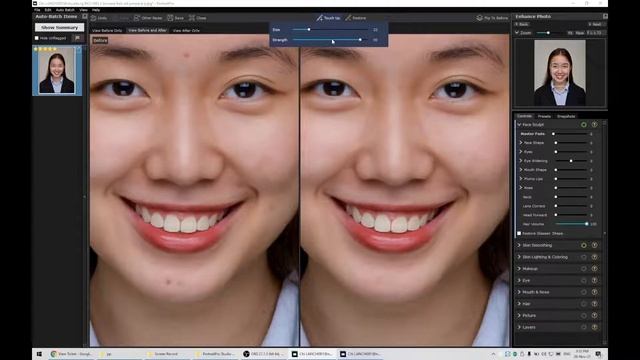The height and width of the screenshot is (360, 640).
Task: Check the Hide Unflagged checkbox
Action: click(x=37, y=38)
